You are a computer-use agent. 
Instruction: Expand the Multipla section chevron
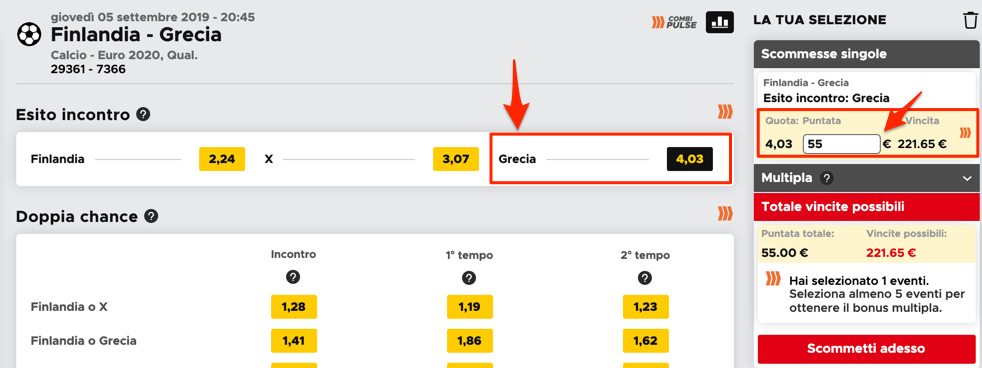[x=967, y=178]
